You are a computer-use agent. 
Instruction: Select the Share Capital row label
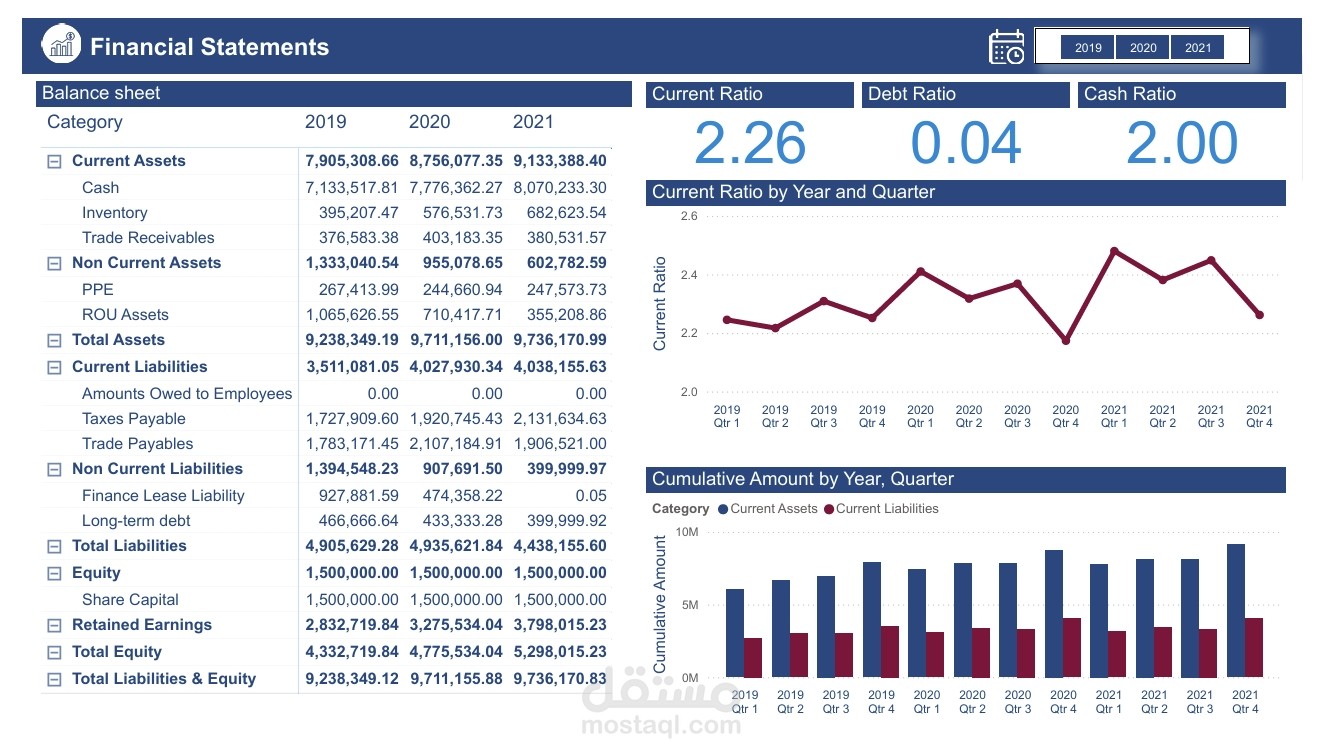point(130,599)
